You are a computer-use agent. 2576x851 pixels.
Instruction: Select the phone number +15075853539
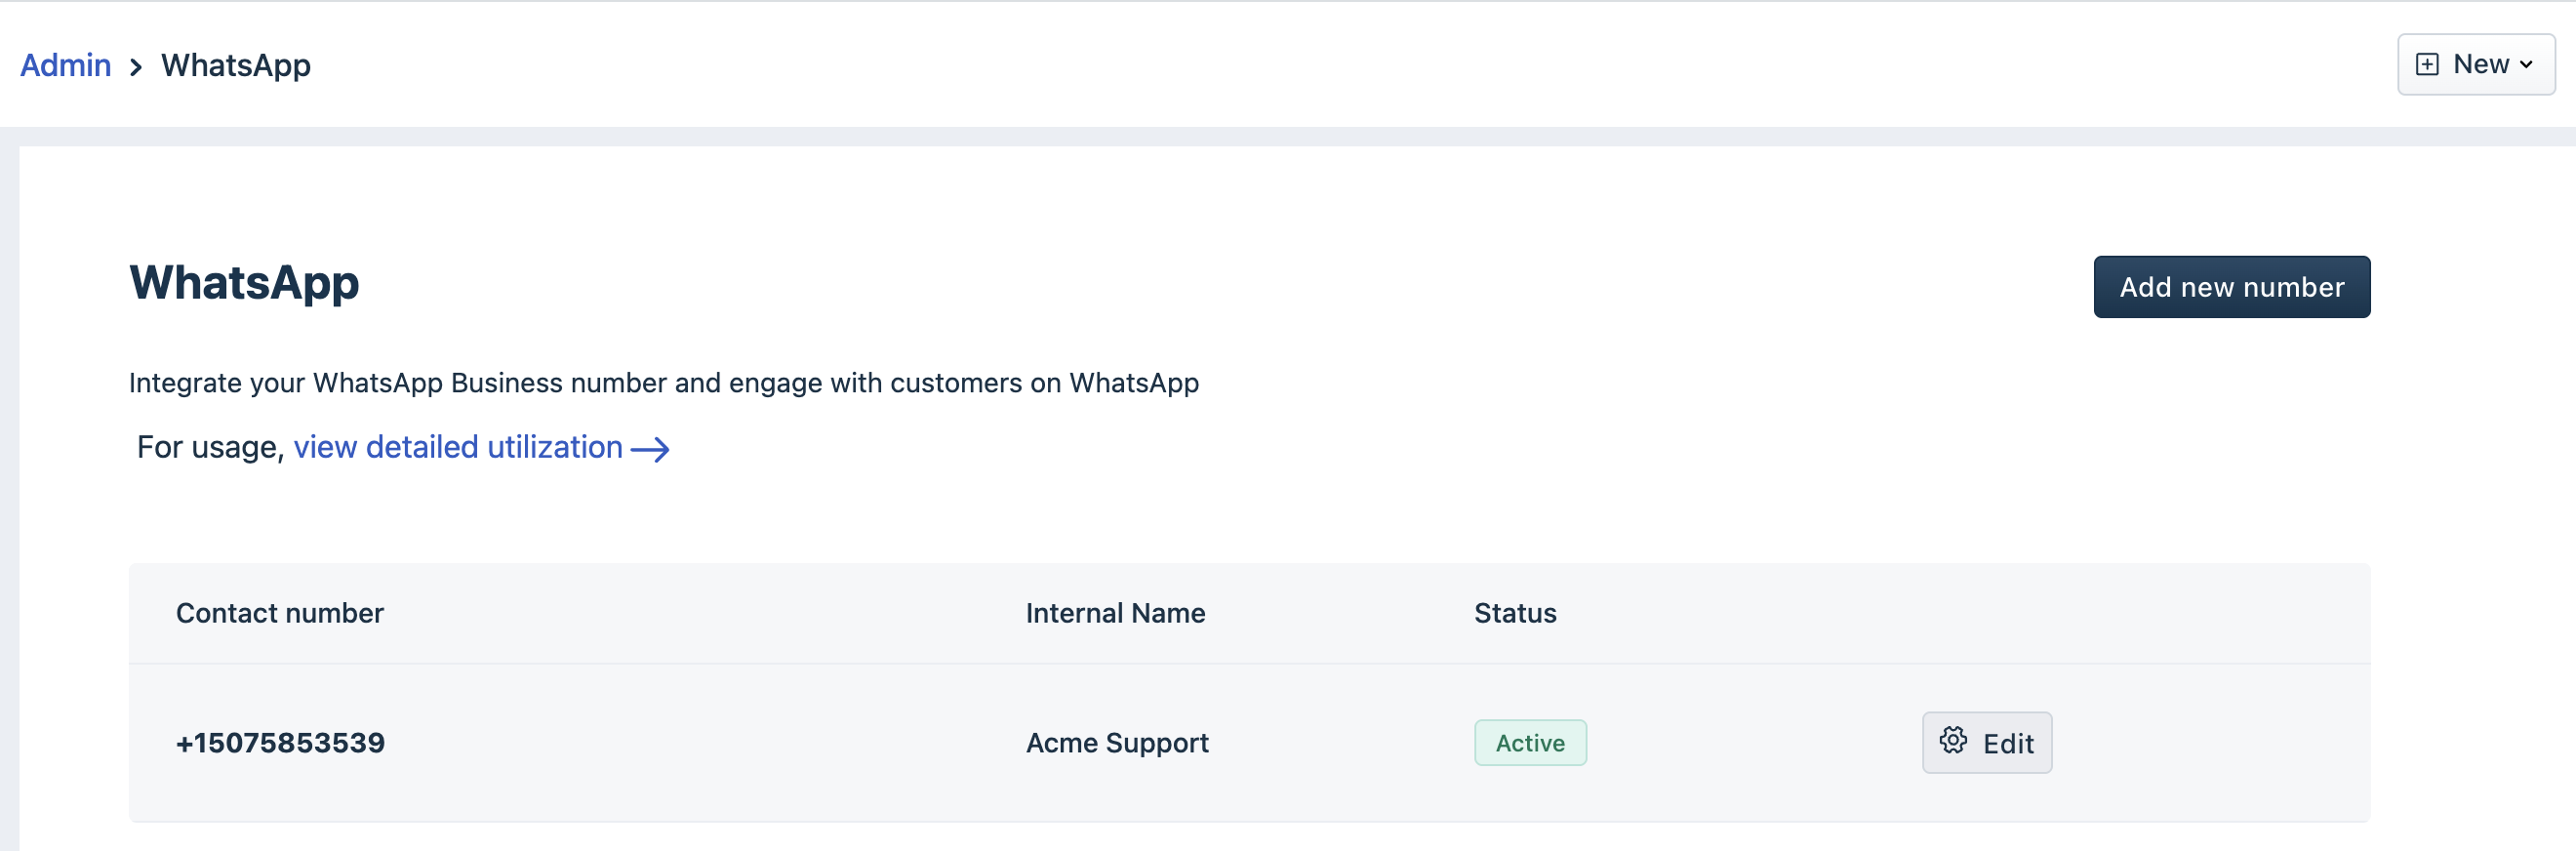tap(280, 743)
